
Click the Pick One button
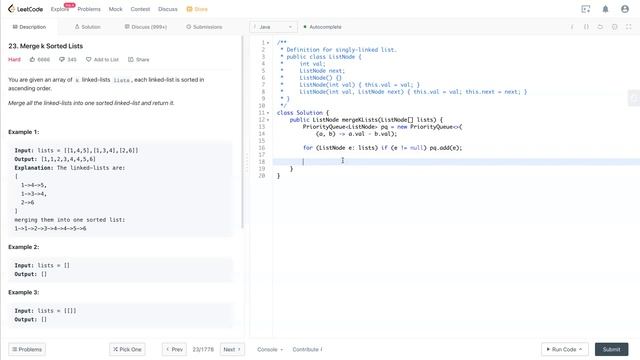(x=127, y=349)
